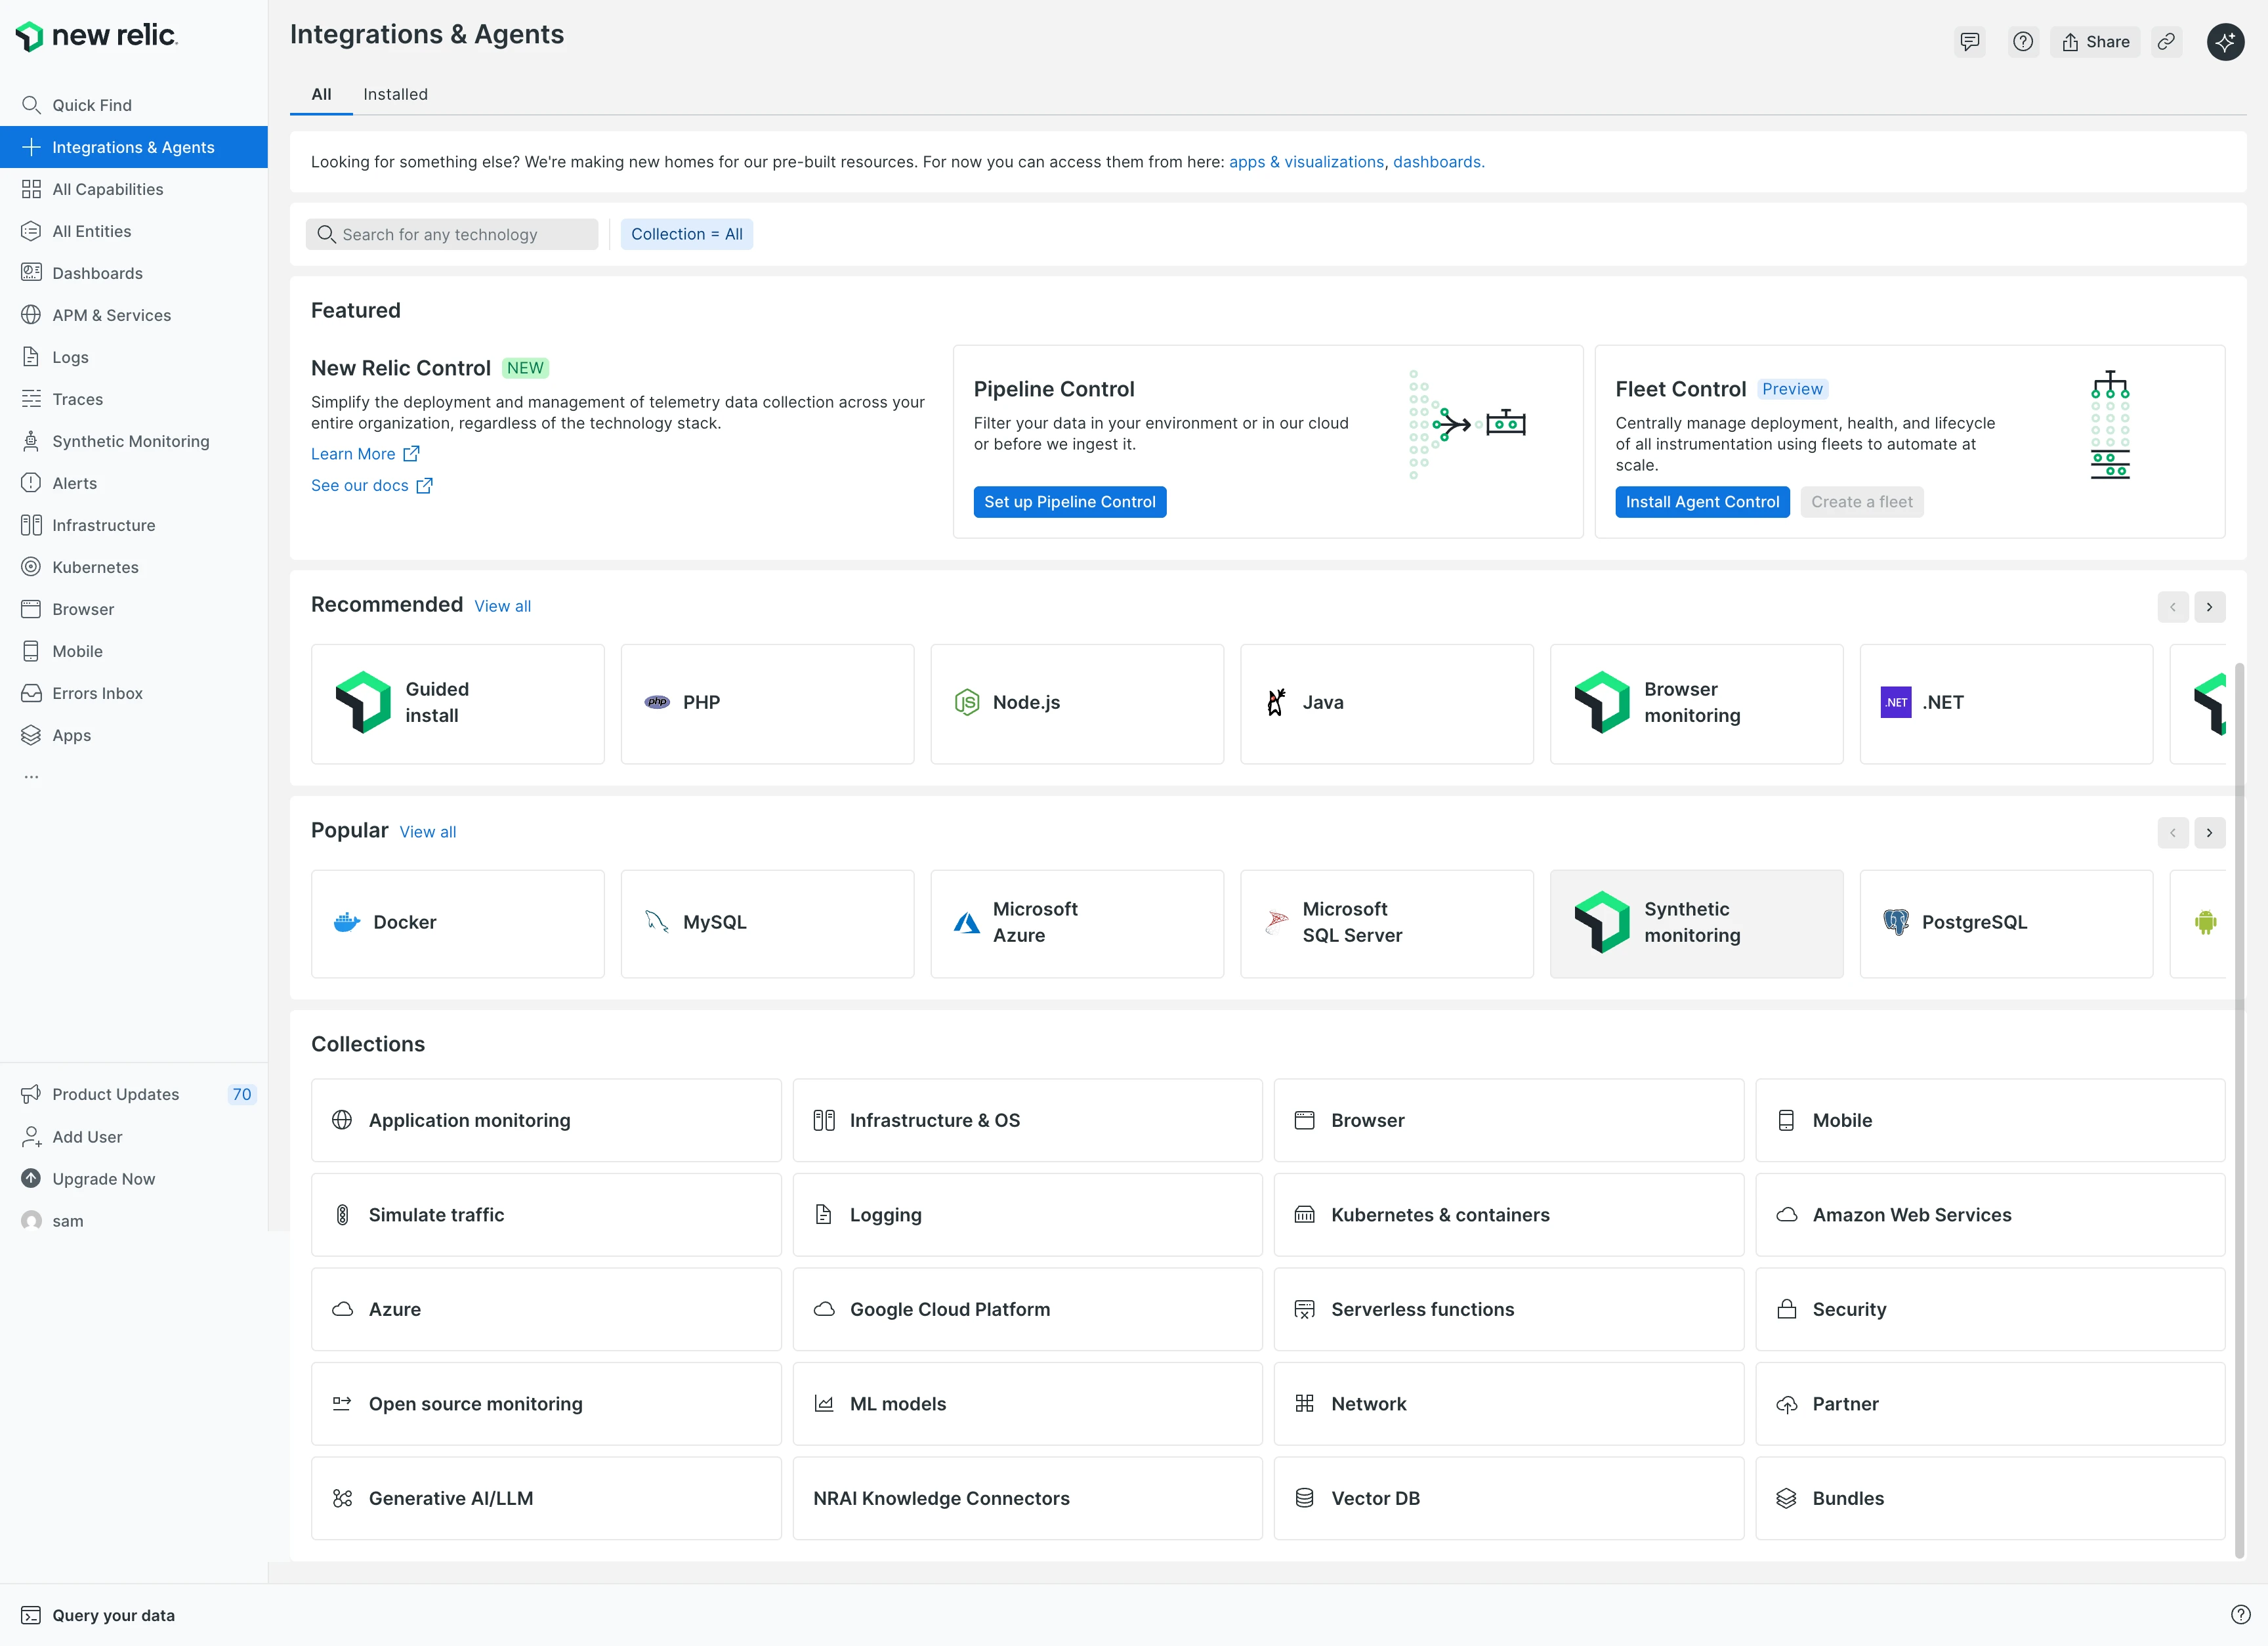Open the Collection = All filter
This screenshot has height=1646, width=2268.
[x=687, y=234]
